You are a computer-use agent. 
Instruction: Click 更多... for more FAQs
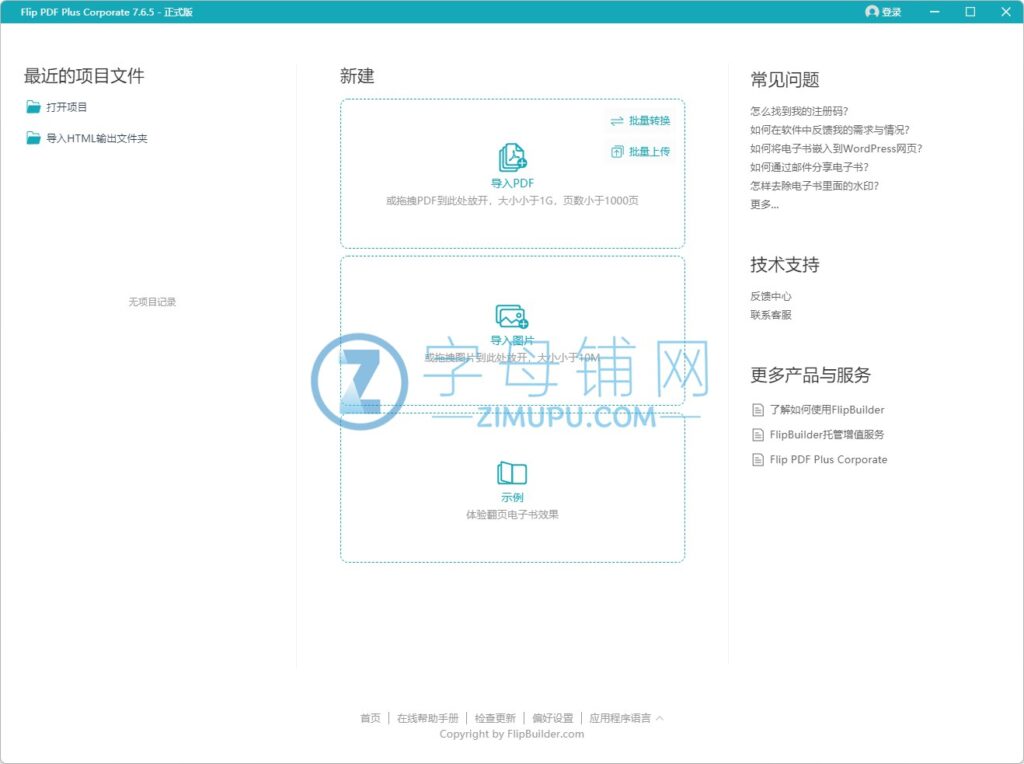[x=765, y=204]
